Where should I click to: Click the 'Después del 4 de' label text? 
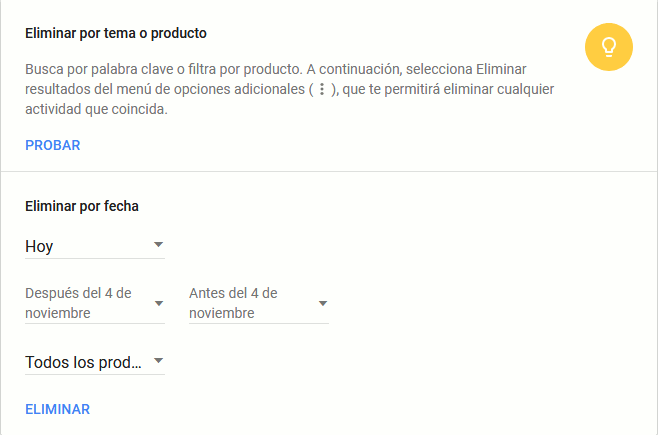[x=79, y=293]
